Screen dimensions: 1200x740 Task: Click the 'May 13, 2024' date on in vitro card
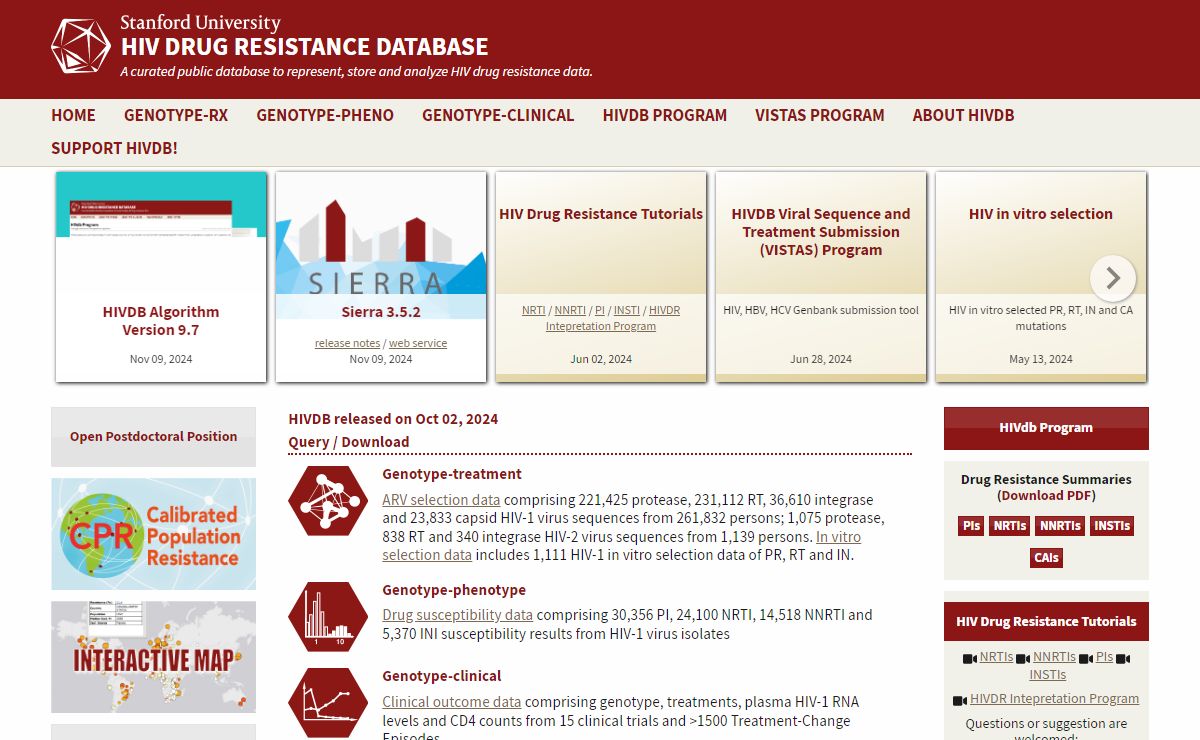pyautogui.click(x=1041, y=359)
